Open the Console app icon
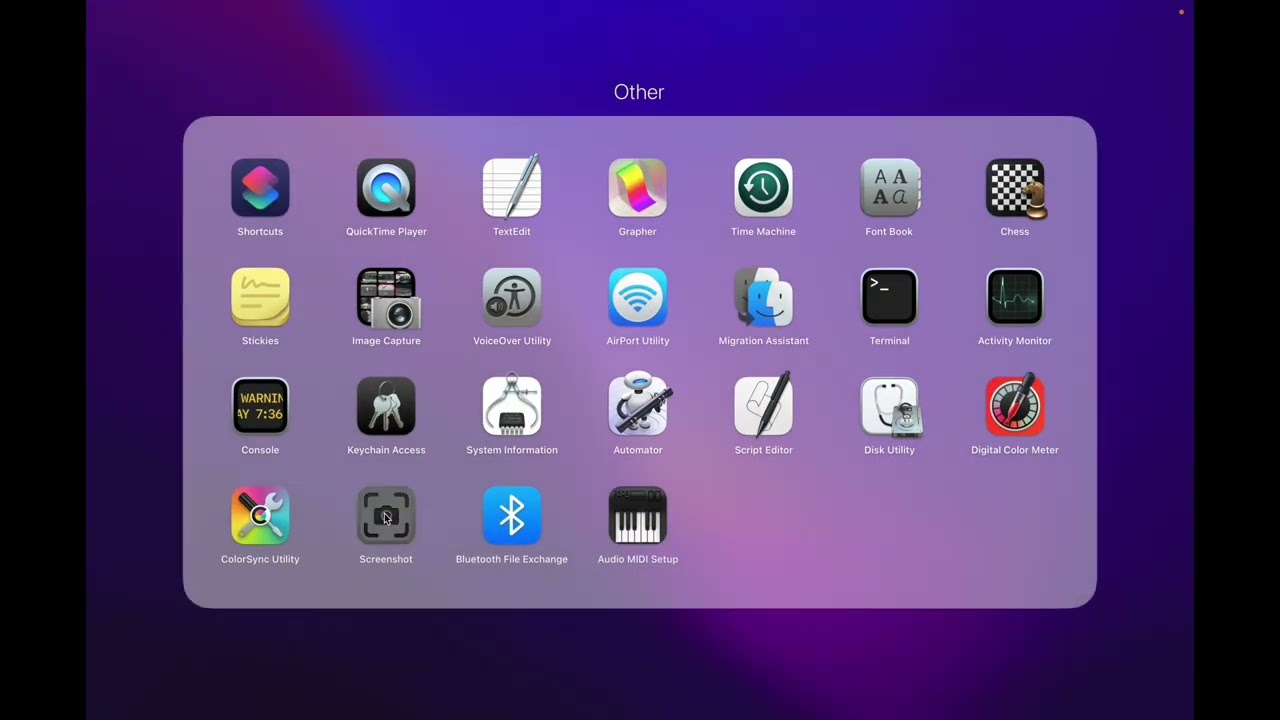Image resolution: width=1280 pixels, height=720 pixels. click(260, 406)
